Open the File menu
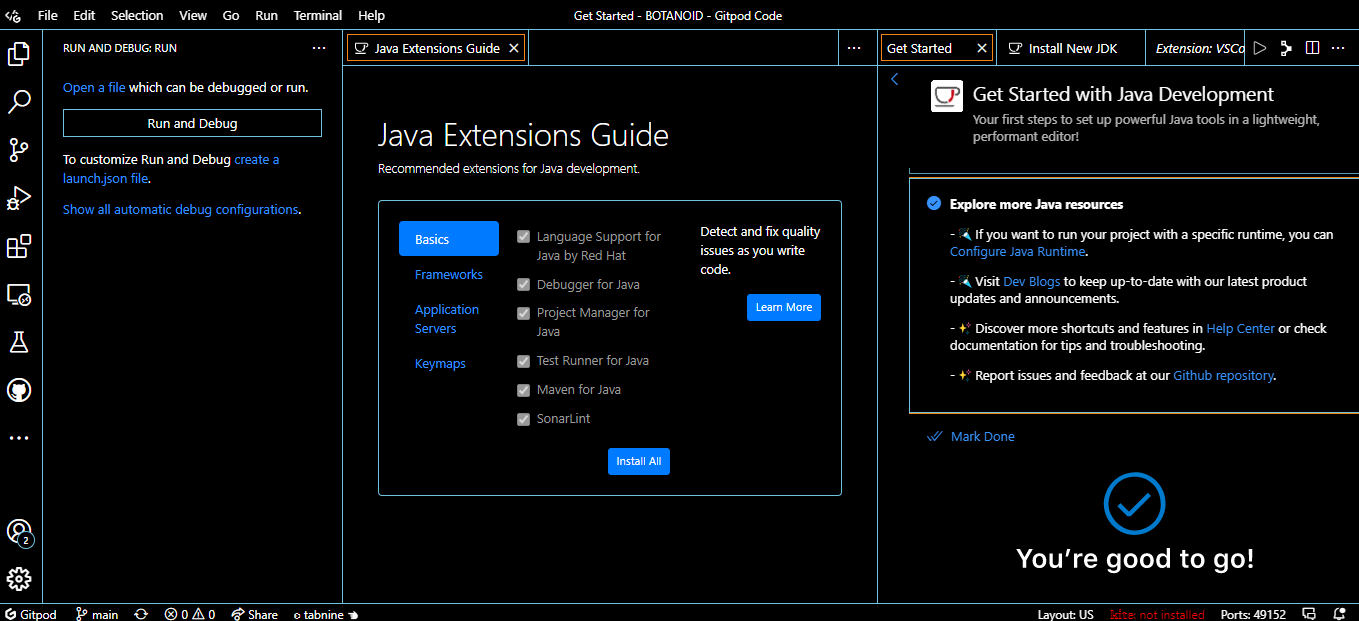1359x621 pixels. [48, 16]
